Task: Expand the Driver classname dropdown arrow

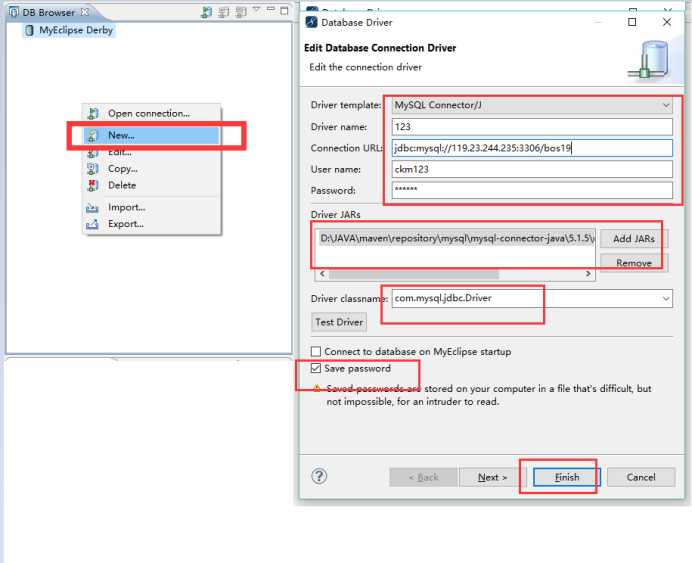Action: point(666,299)
